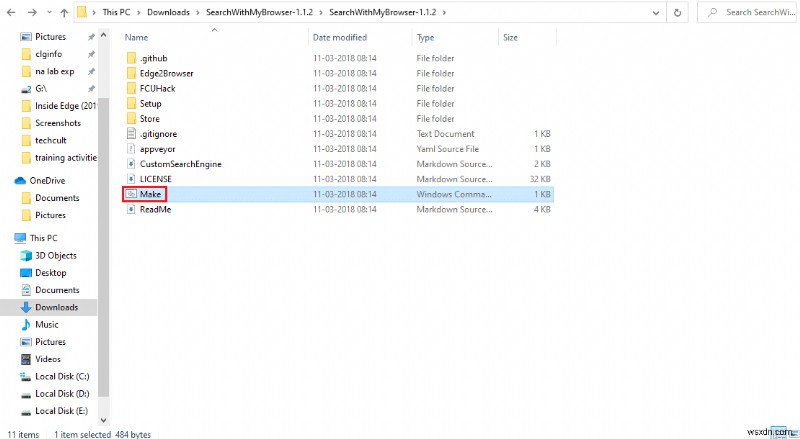Click 'Windows Comma...' type of Make

[x=454, y=194]
